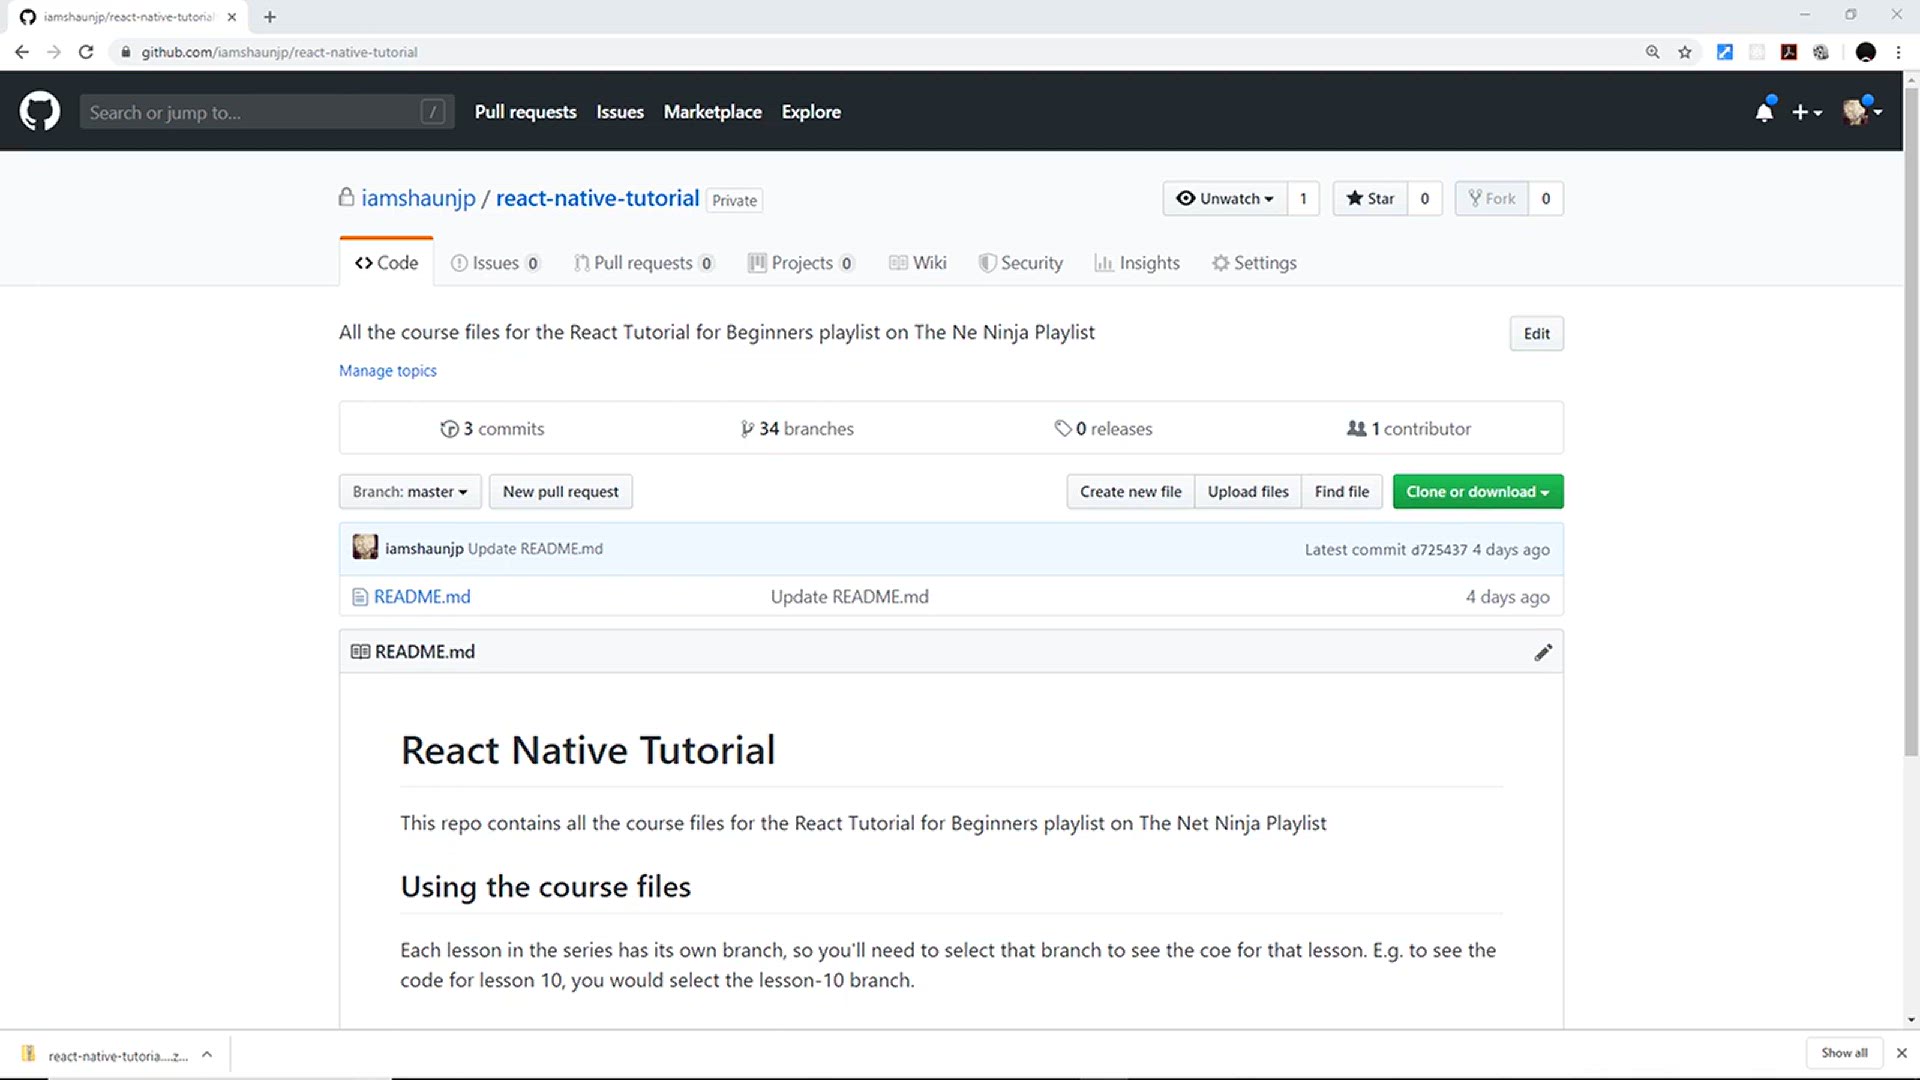Image resolution: width=1920 pixels, height=1080 pixels.
Task: Click the page vertical scrollbar
Action: pyautogui.click(x=1911, y=420)
